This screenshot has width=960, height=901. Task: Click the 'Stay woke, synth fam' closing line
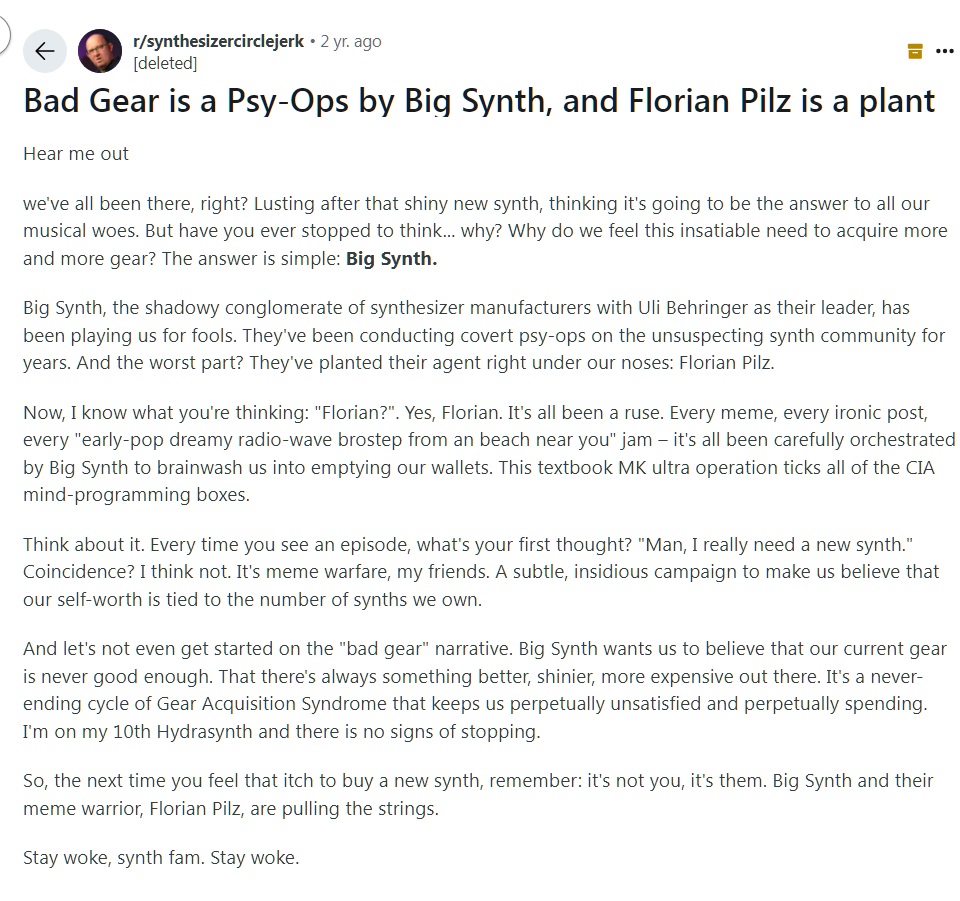pyautogui.click(x=161, y=858)
